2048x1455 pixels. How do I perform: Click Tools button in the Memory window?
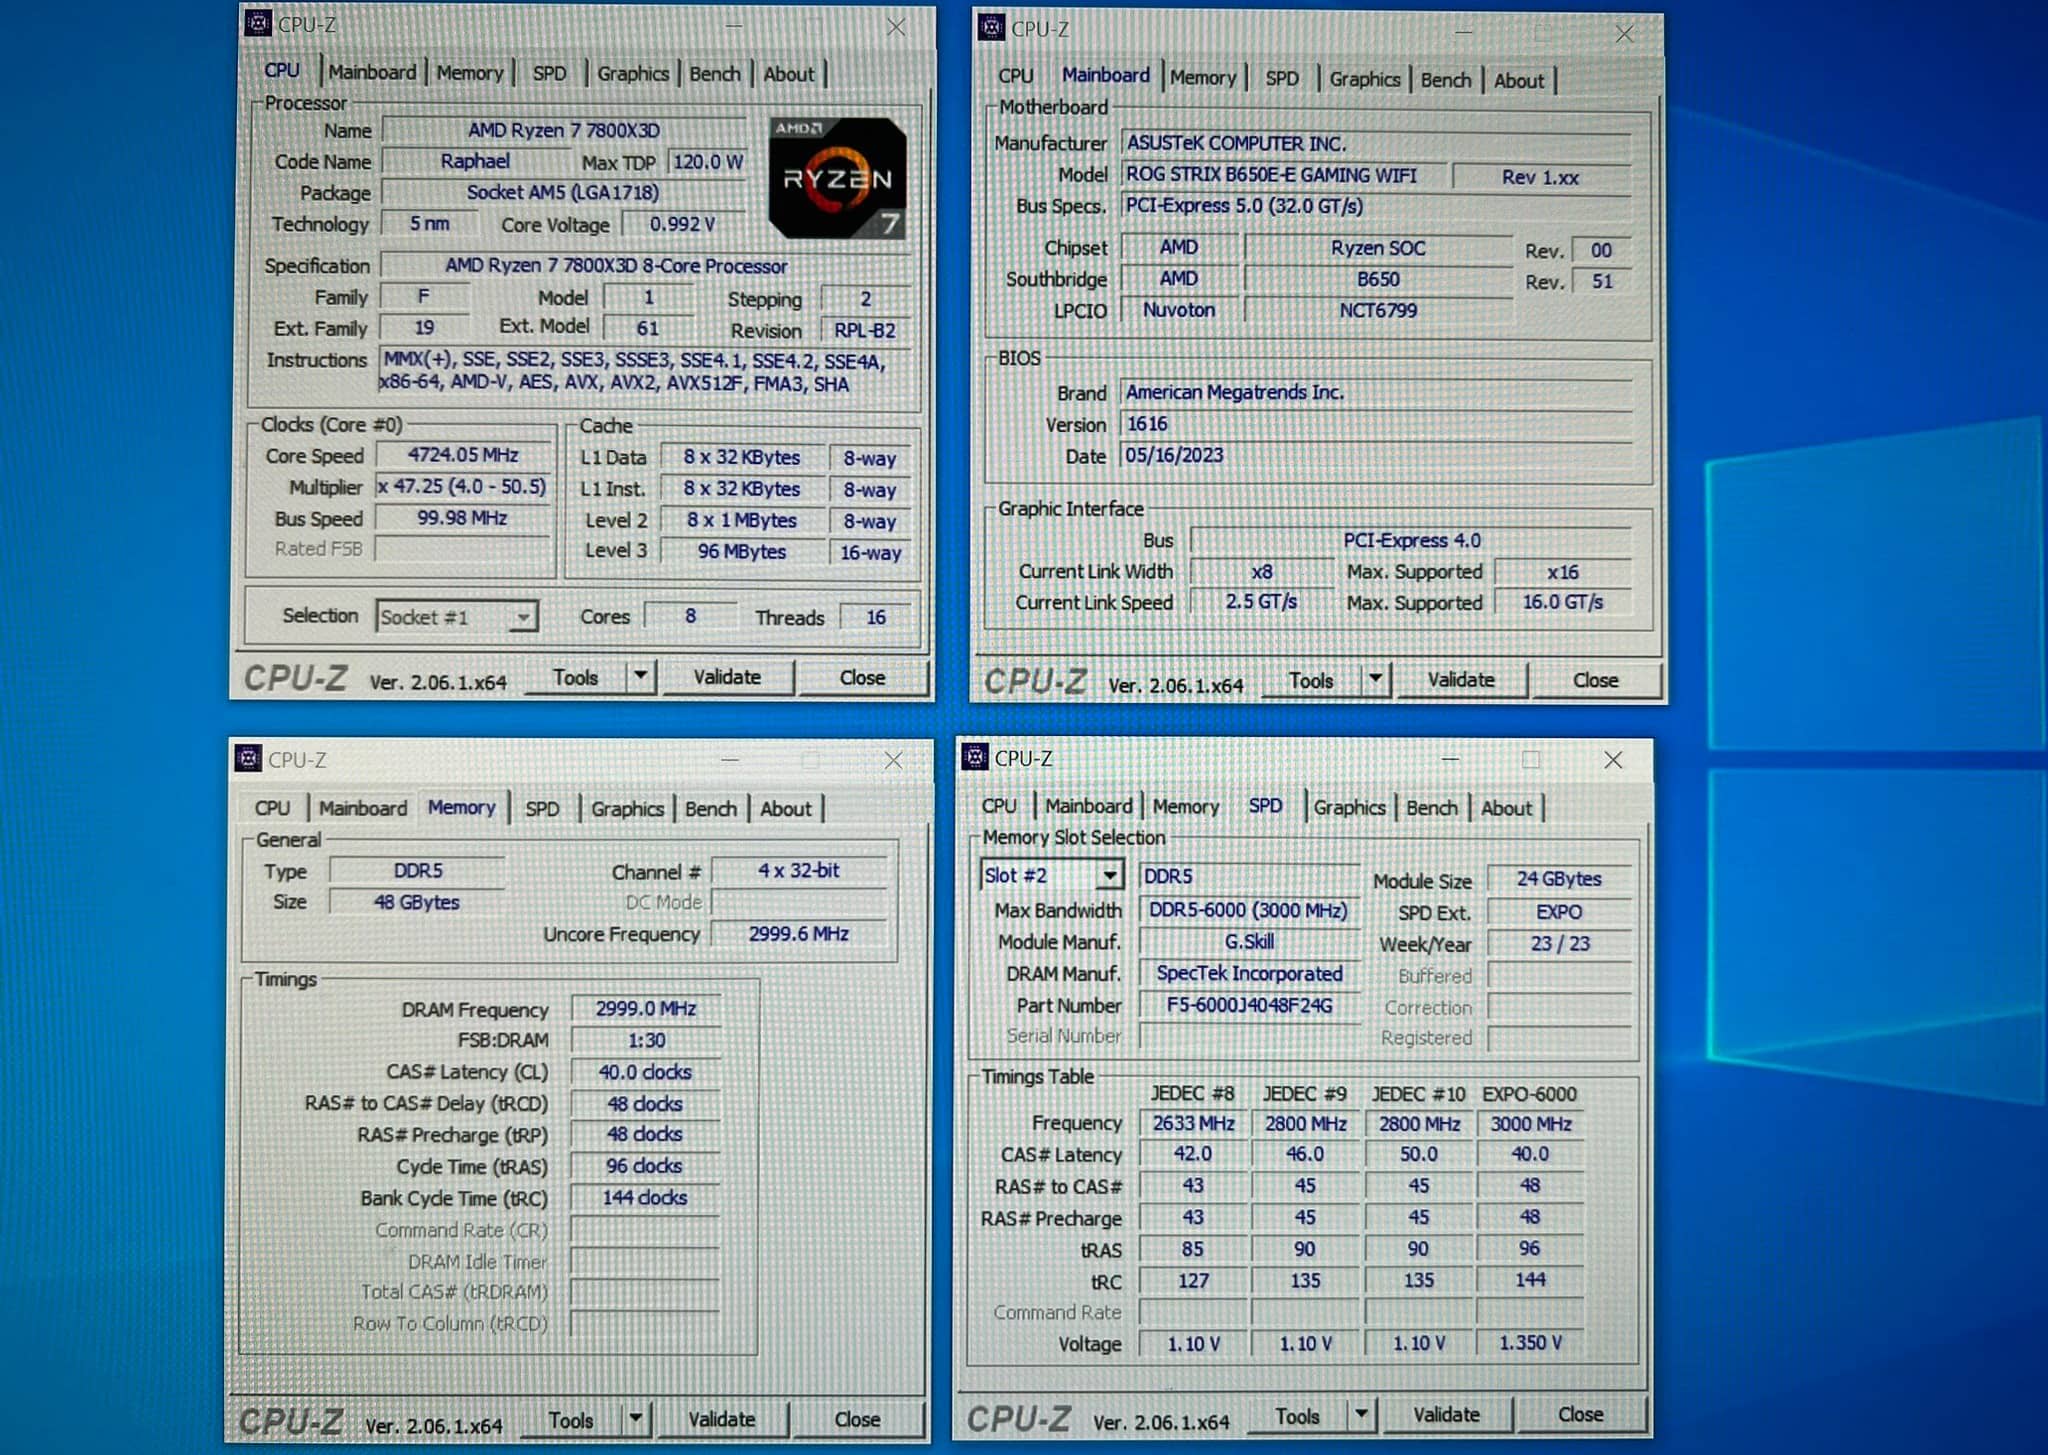coord(571,1420)
